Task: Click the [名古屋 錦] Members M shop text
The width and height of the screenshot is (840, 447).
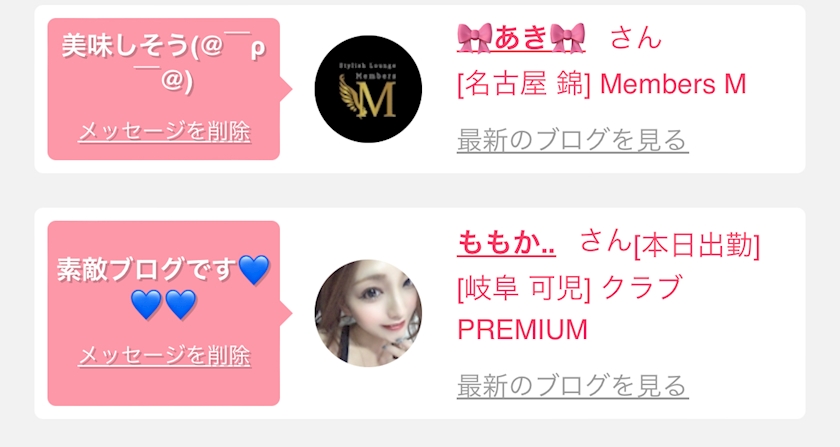Action: pyautogui.click(x=602, y=85)
